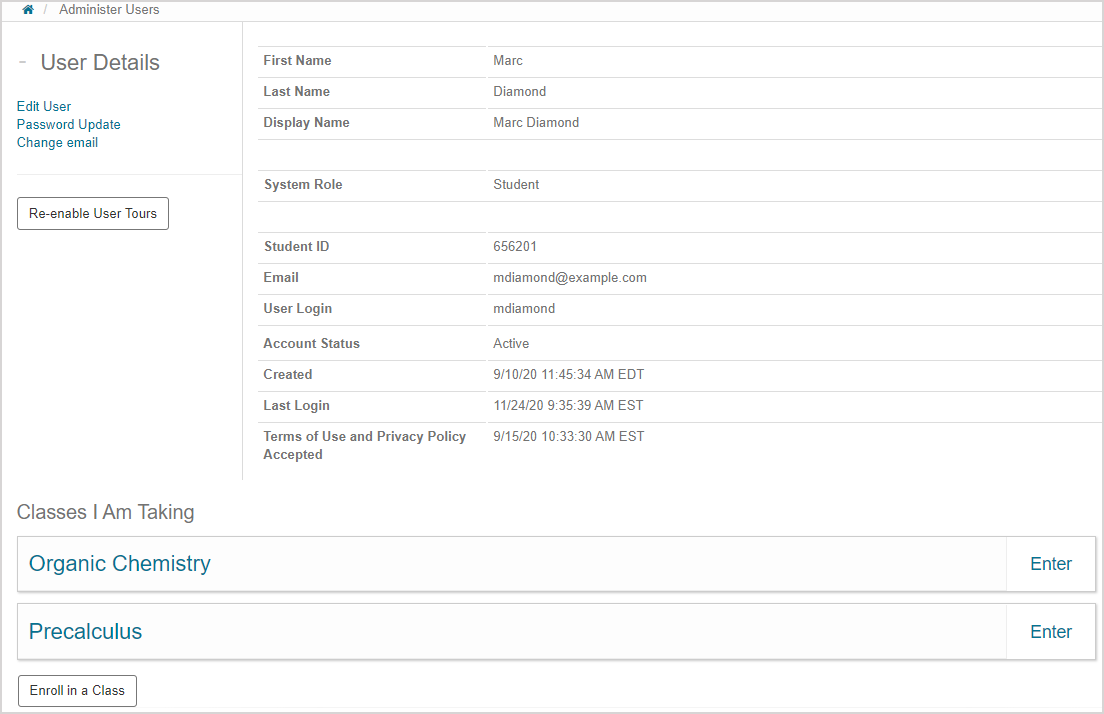Viewport: 1104px width, 714px height.
Task: Click the Last Login timestamp
Action: point(568,405)
